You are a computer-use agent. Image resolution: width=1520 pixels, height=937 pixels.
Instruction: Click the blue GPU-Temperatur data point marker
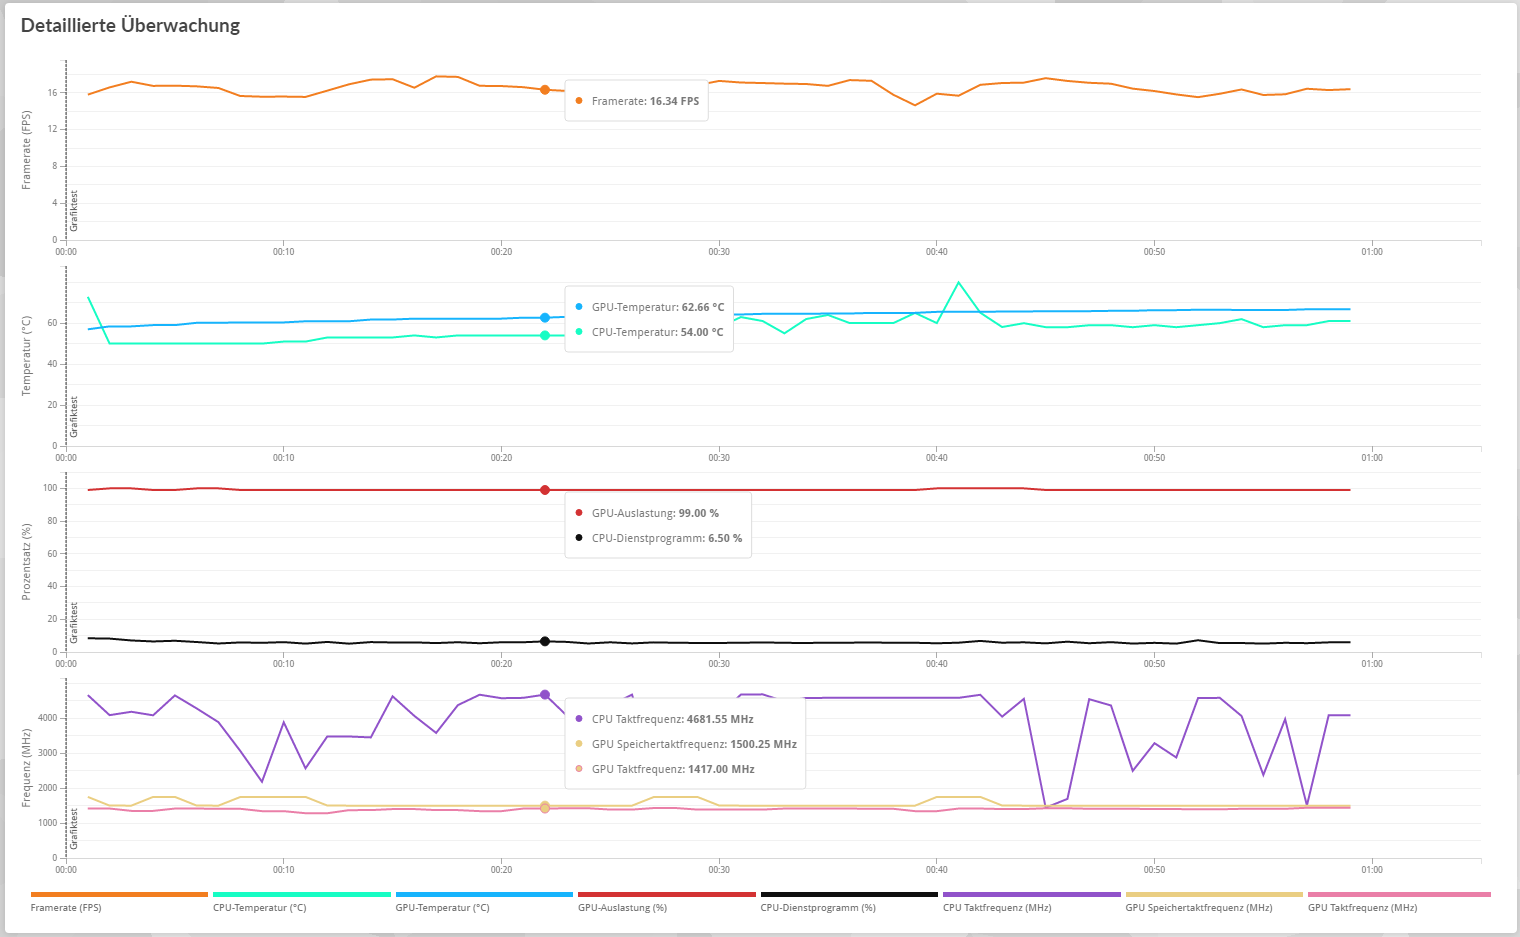(545, 318)
